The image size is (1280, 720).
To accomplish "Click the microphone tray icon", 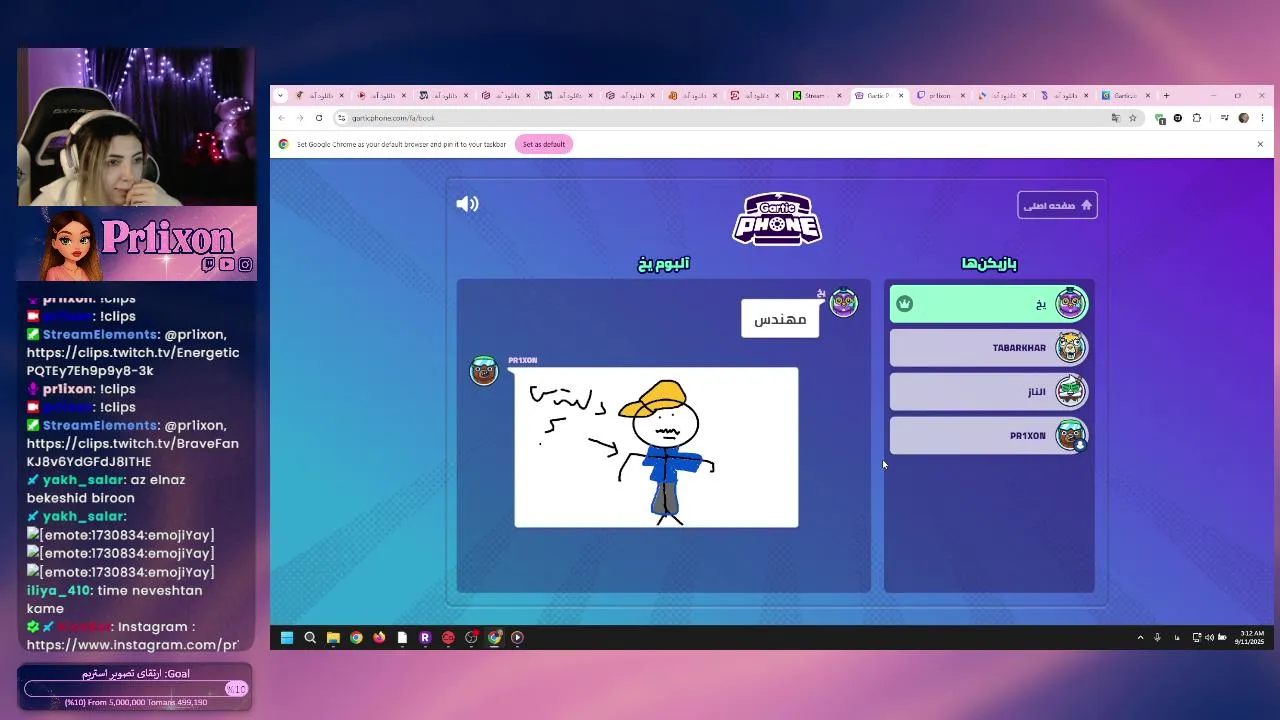I will [1157, 637].
